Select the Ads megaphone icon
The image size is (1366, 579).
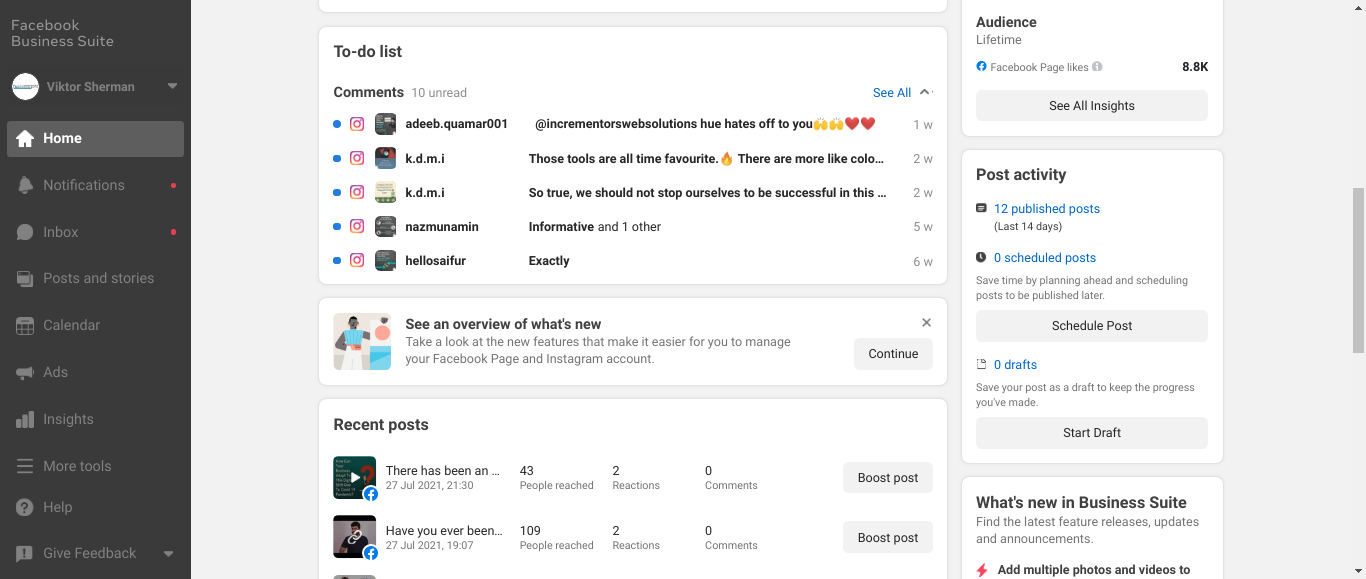[x=25, y=372]
